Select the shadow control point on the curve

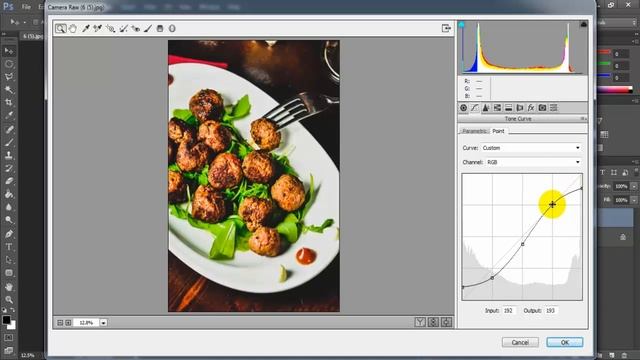pos(492,278)
